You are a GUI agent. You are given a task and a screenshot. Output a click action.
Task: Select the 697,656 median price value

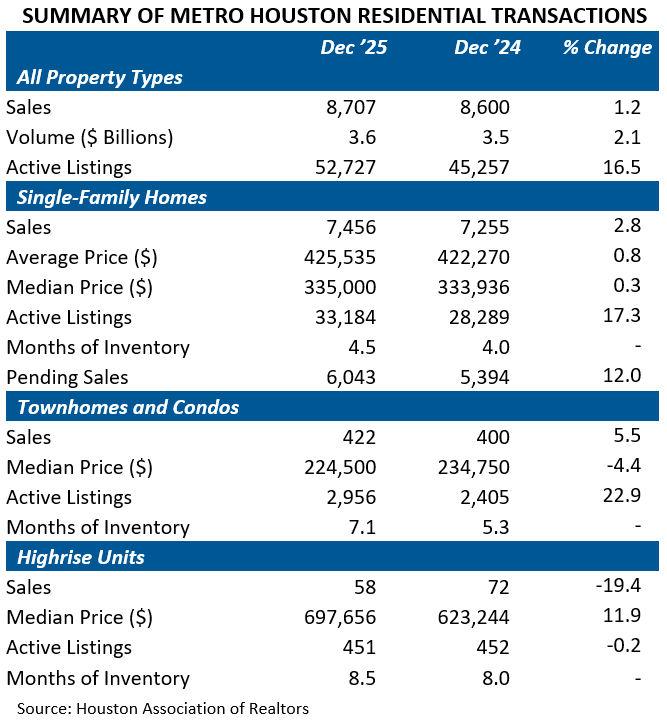coord(341,617)
